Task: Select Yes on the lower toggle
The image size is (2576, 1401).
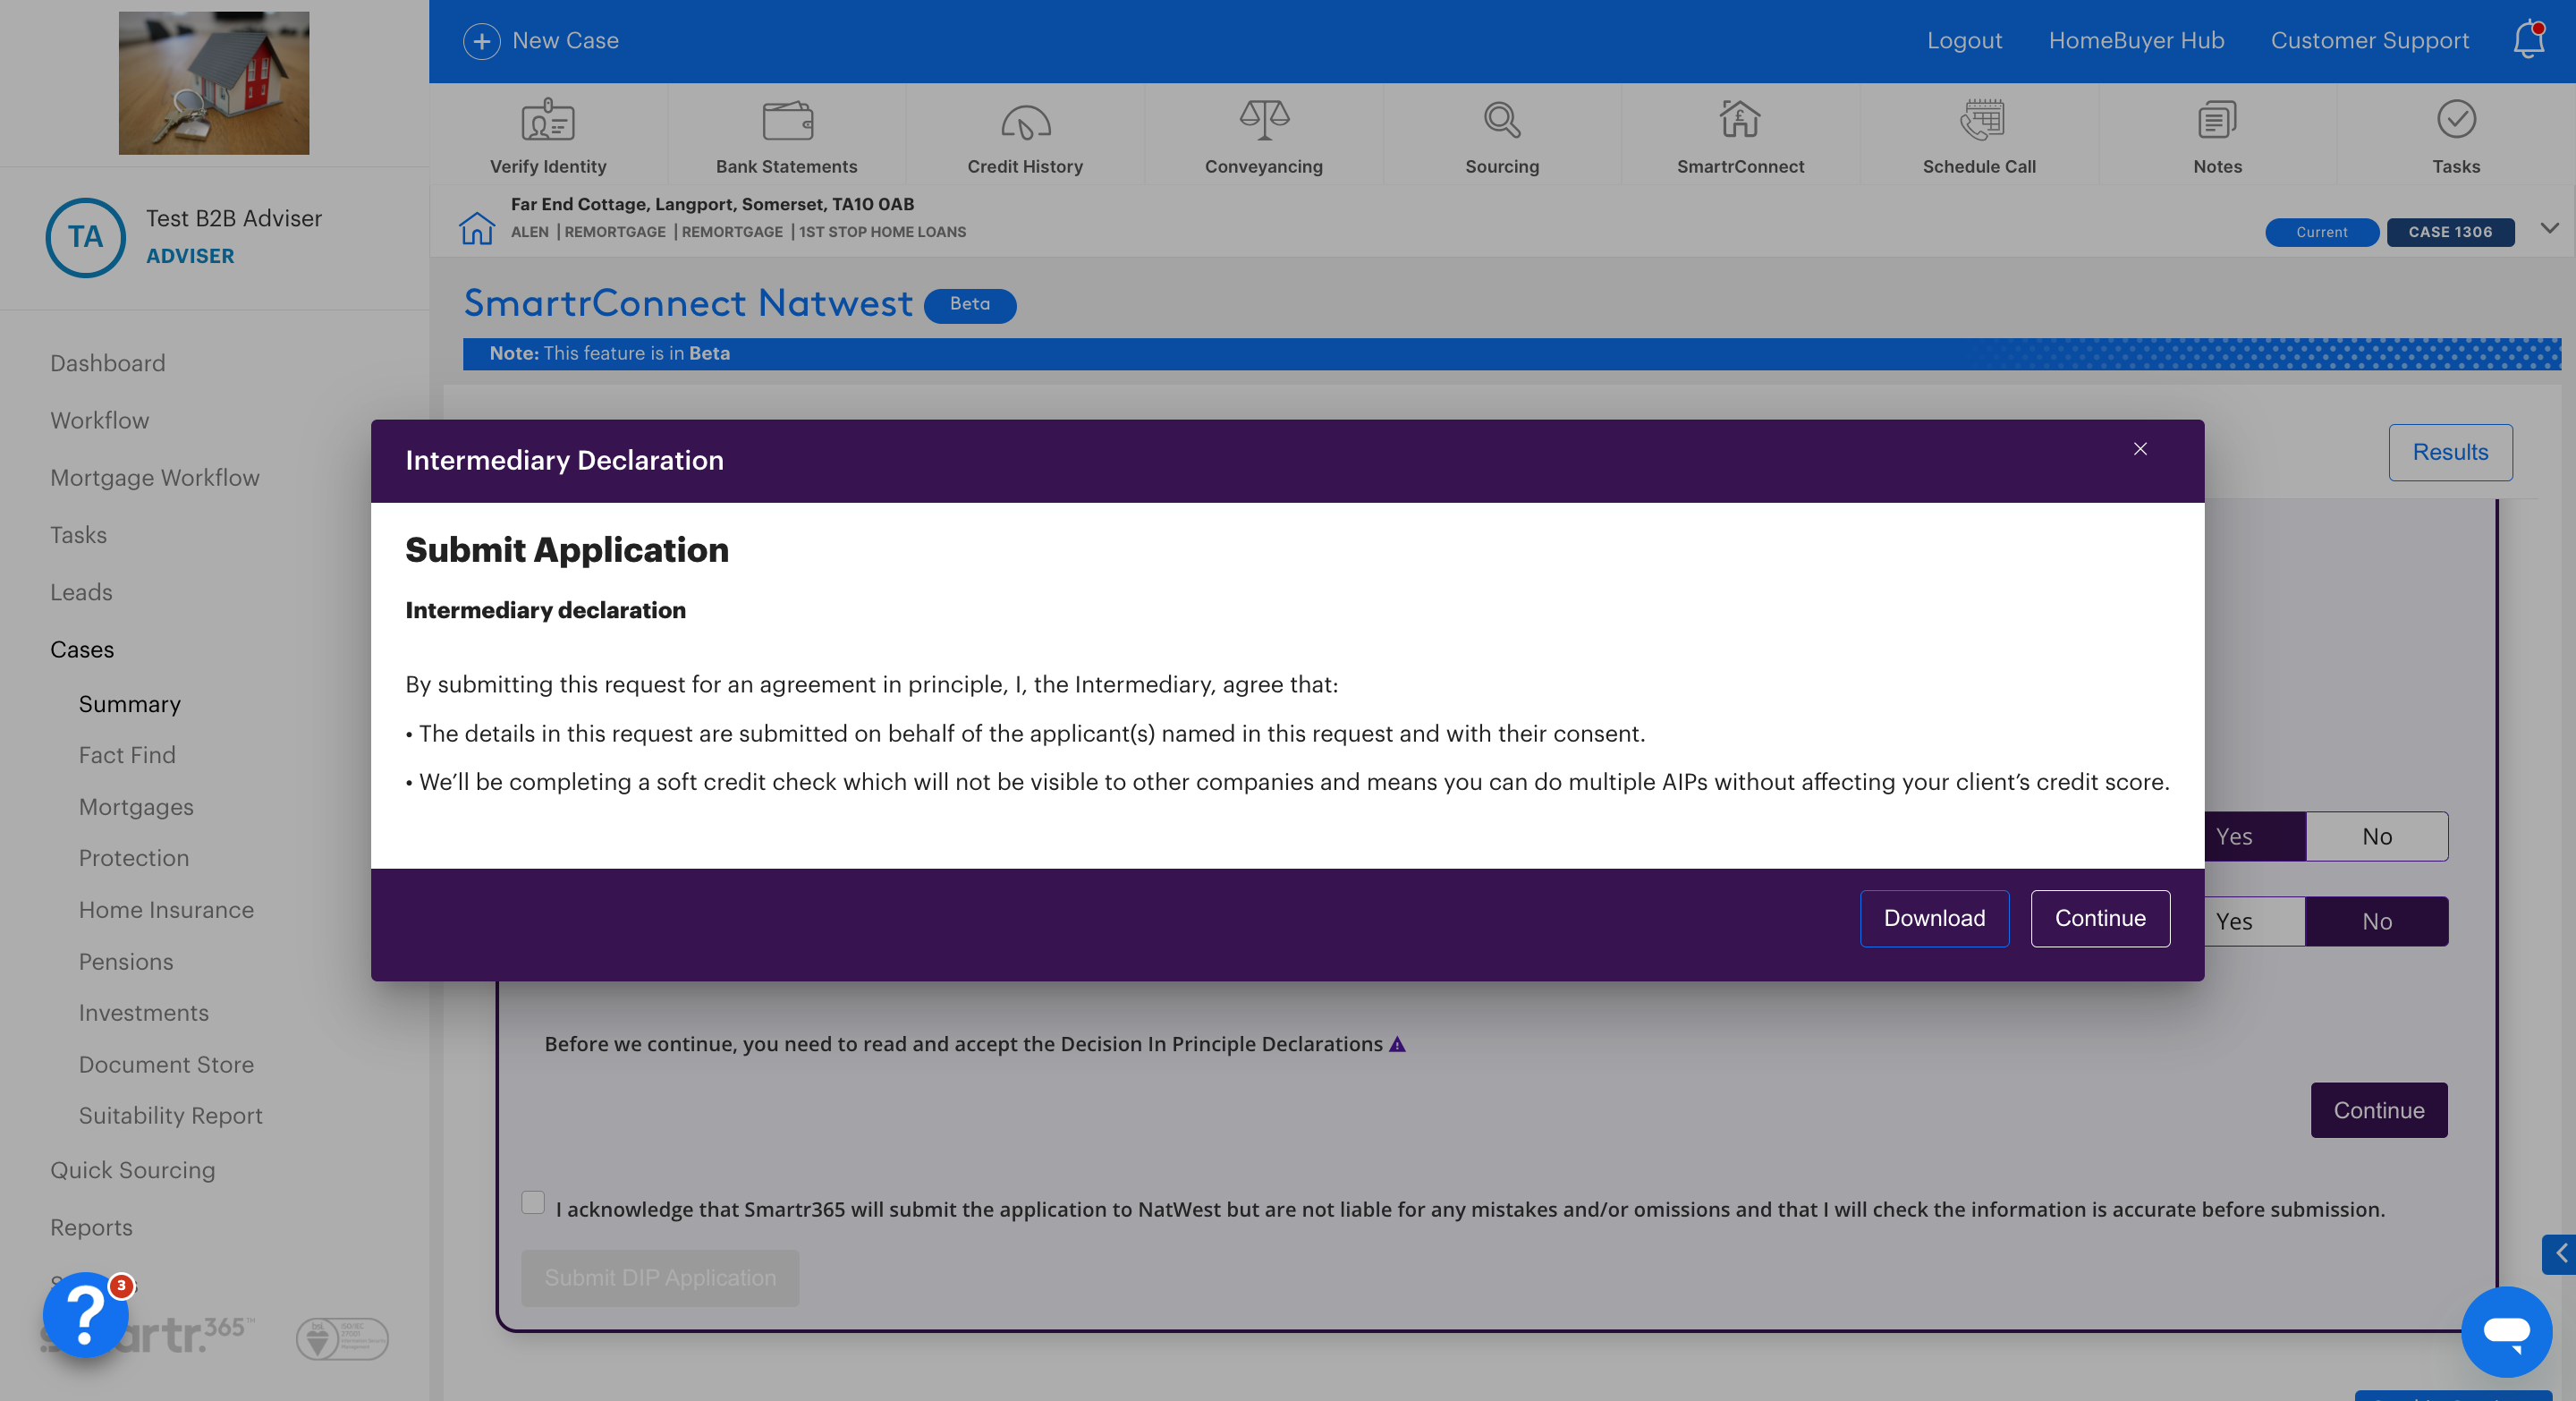Action: [2254, 921]
